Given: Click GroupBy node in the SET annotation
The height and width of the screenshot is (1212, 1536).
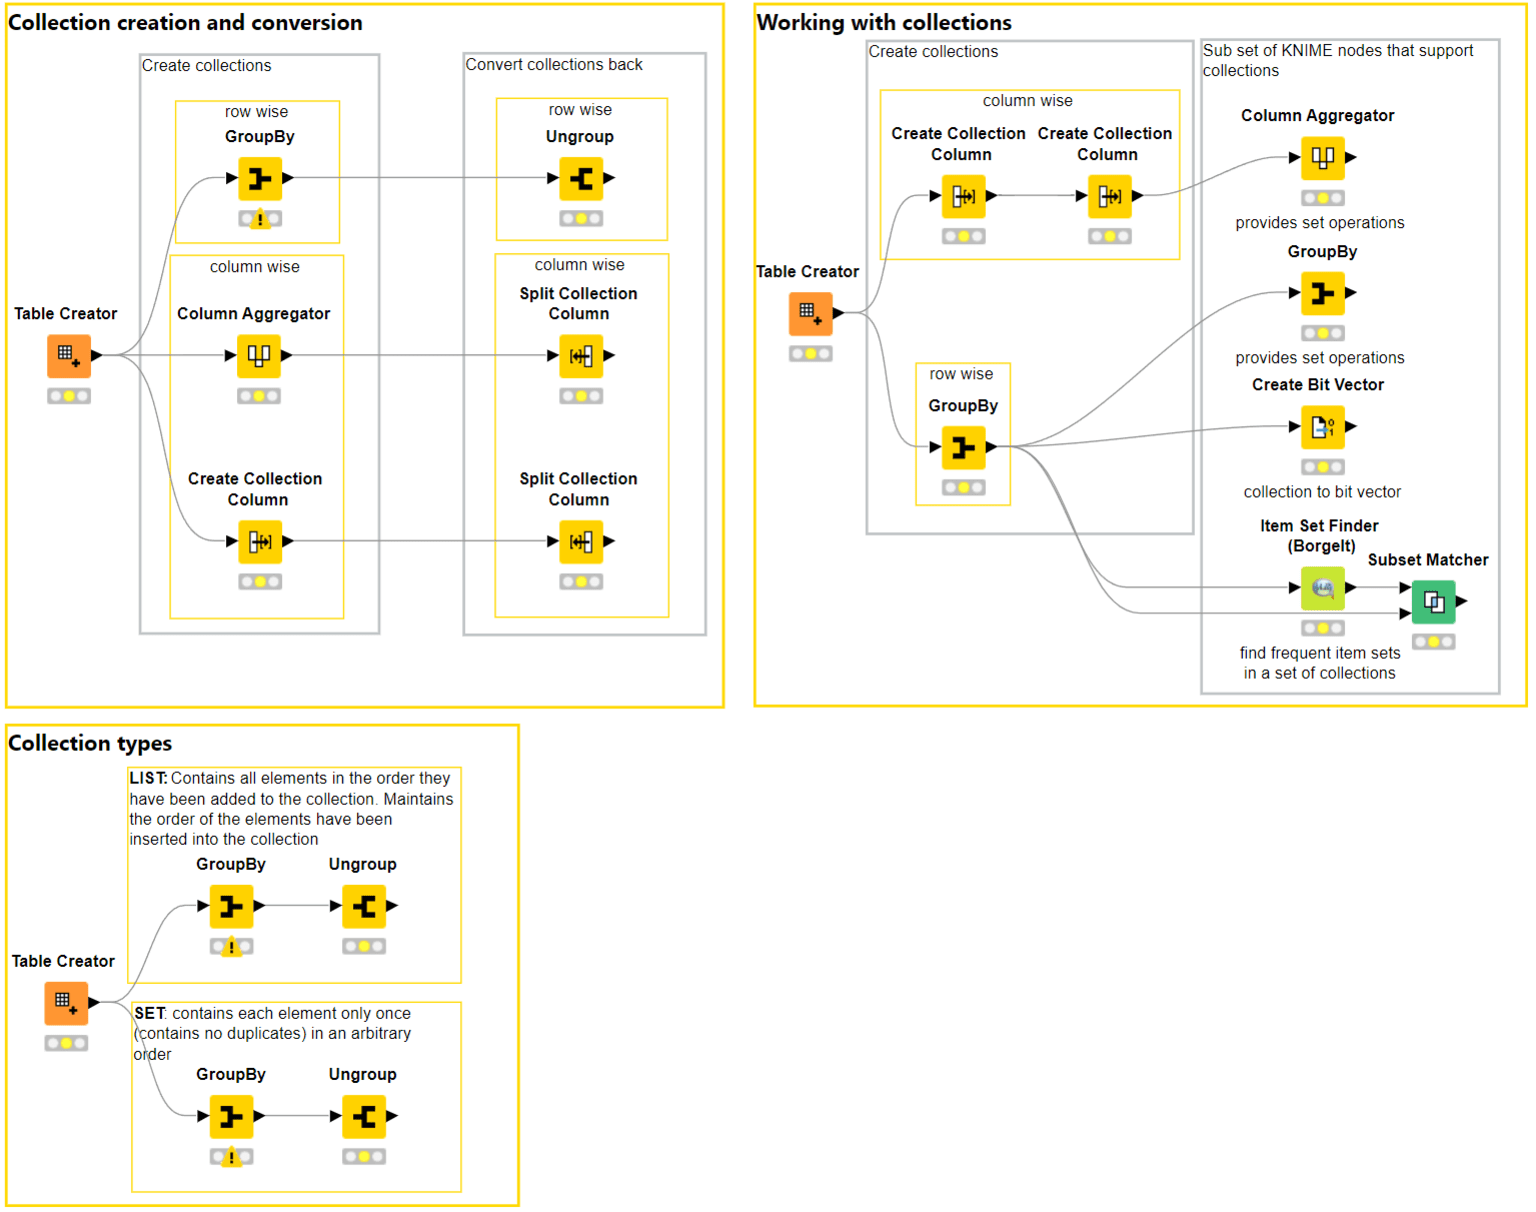Looking at the screenshot, I should [x=231, y=1116].
